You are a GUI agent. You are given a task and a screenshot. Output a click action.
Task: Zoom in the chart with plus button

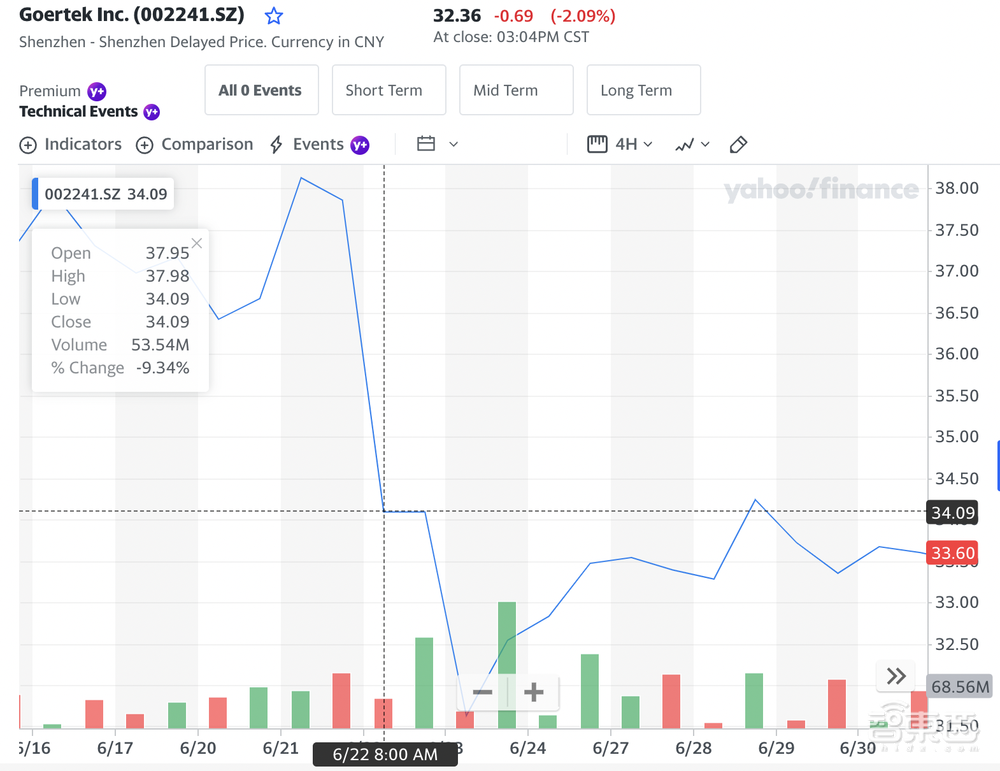click(534, 692)
